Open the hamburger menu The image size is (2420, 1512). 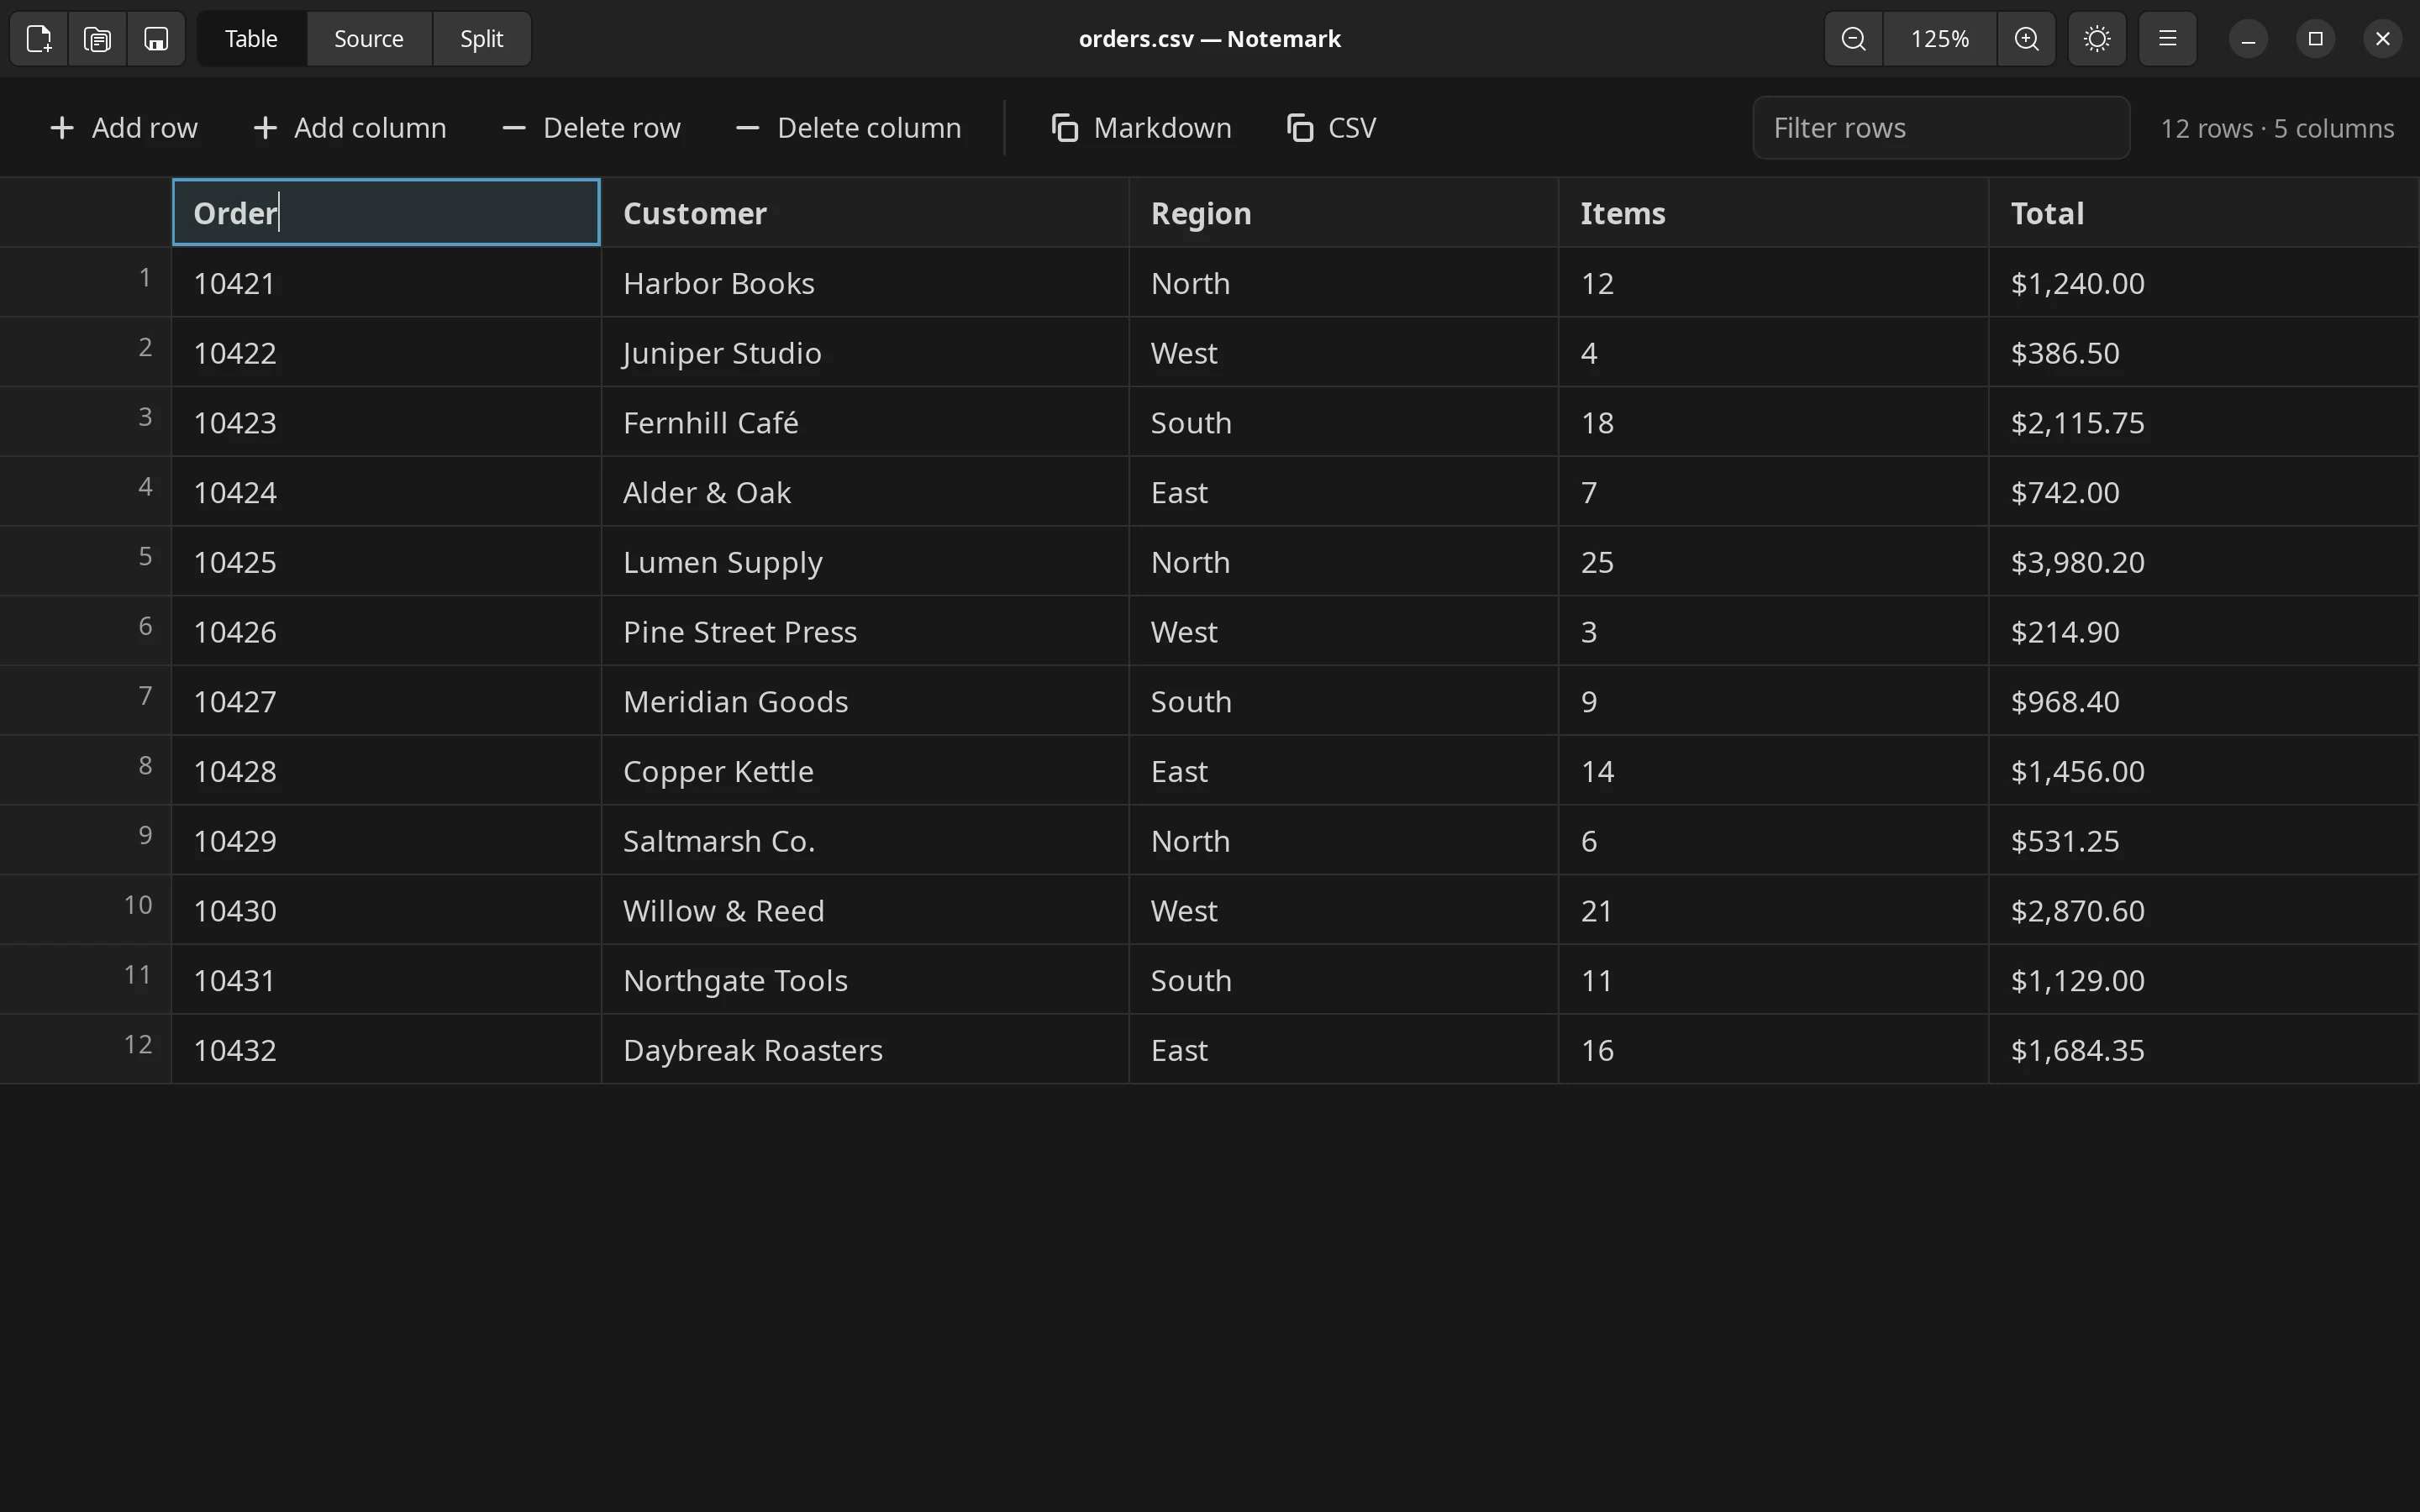[2168, 39]
